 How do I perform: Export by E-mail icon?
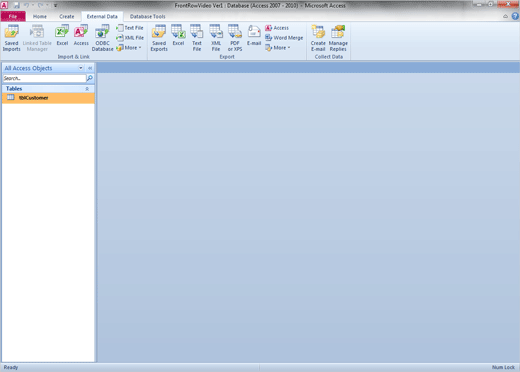click(254, 35)
